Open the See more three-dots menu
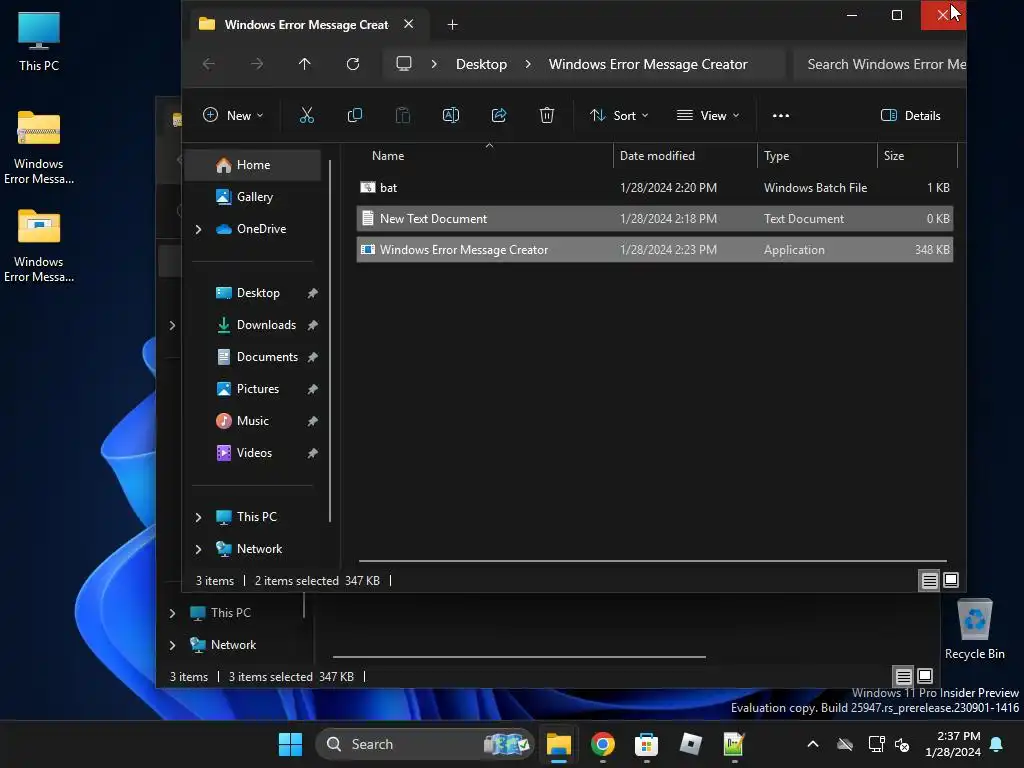This screenshot has height=768, width=1024. (x=780, y=116)
